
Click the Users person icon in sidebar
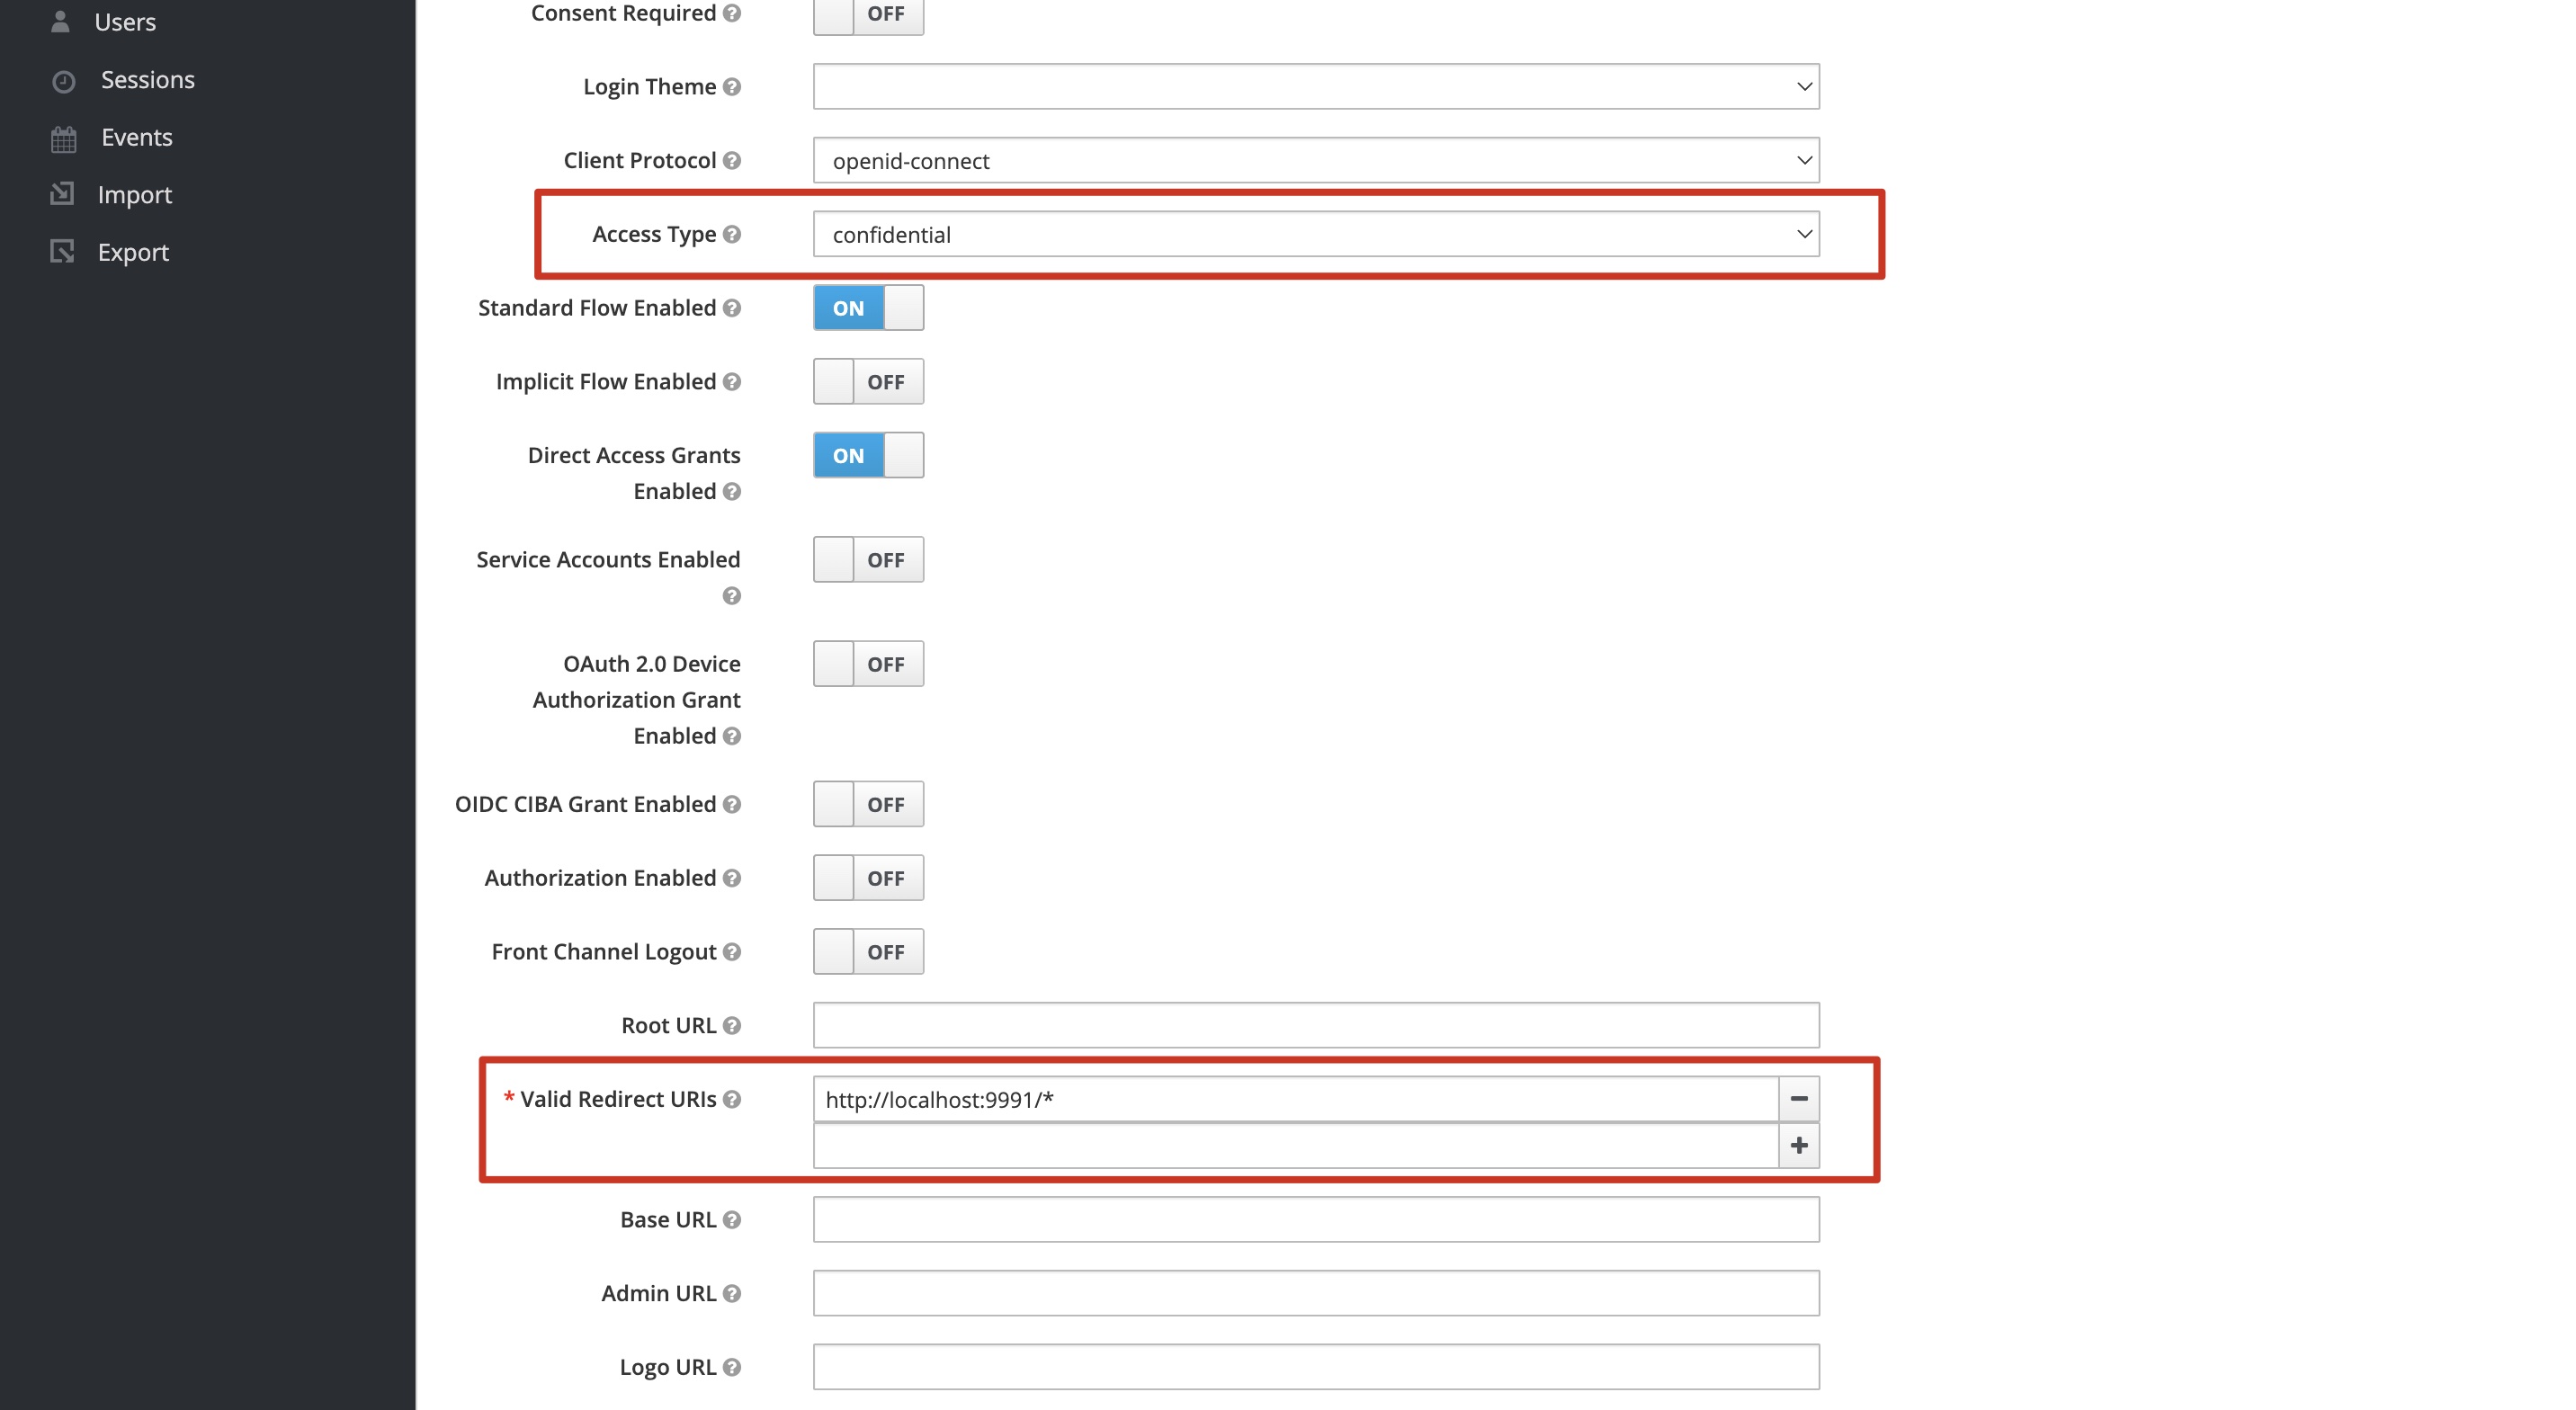(60, 21)
